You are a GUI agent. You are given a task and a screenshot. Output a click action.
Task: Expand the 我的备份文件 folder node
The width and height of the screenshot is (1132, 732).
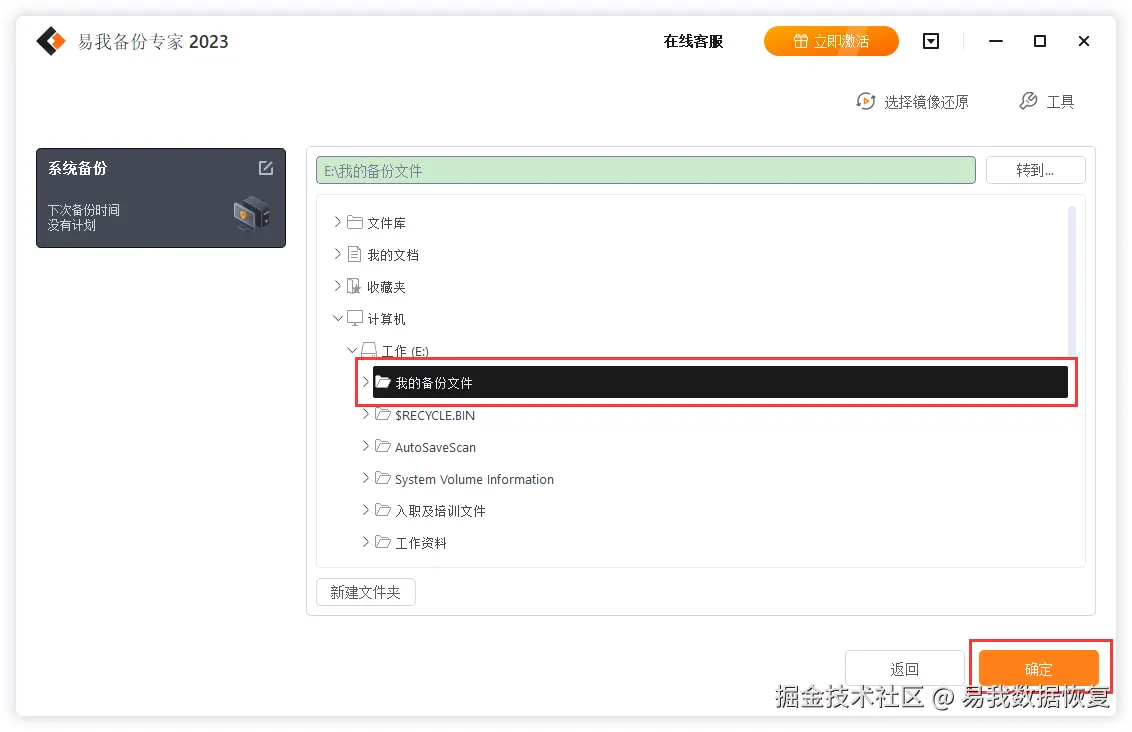click(x=365, y=382)
